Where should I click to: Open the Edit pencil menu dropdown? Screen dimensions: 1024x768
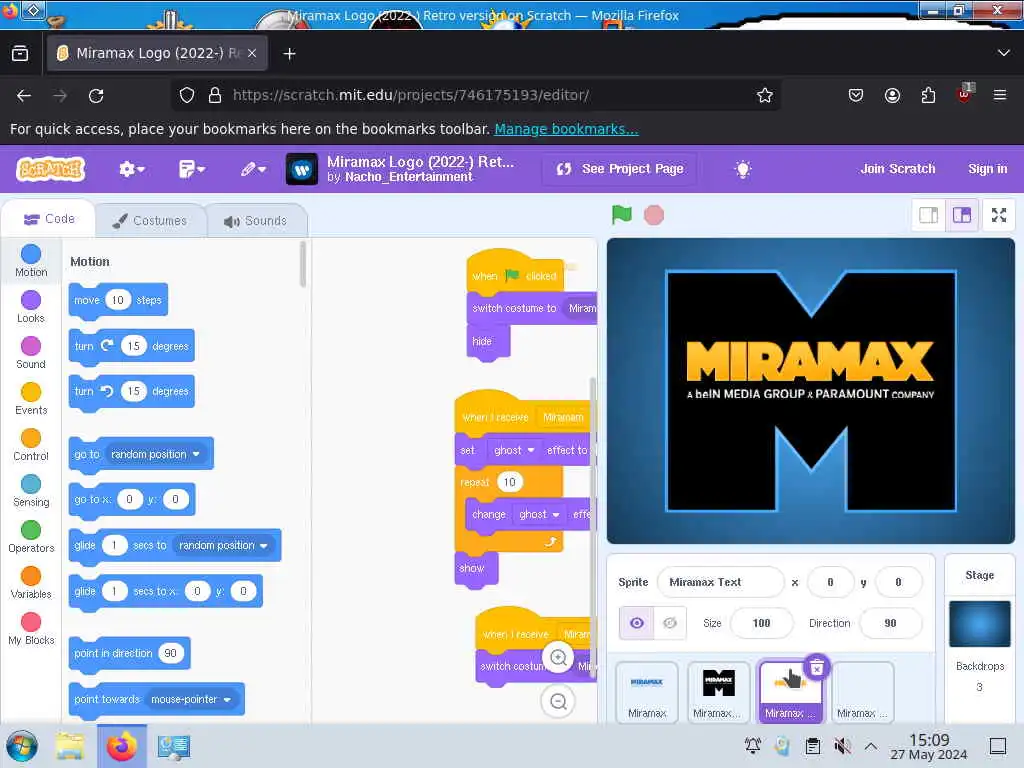pyautogui.click(x=253, y=169)
